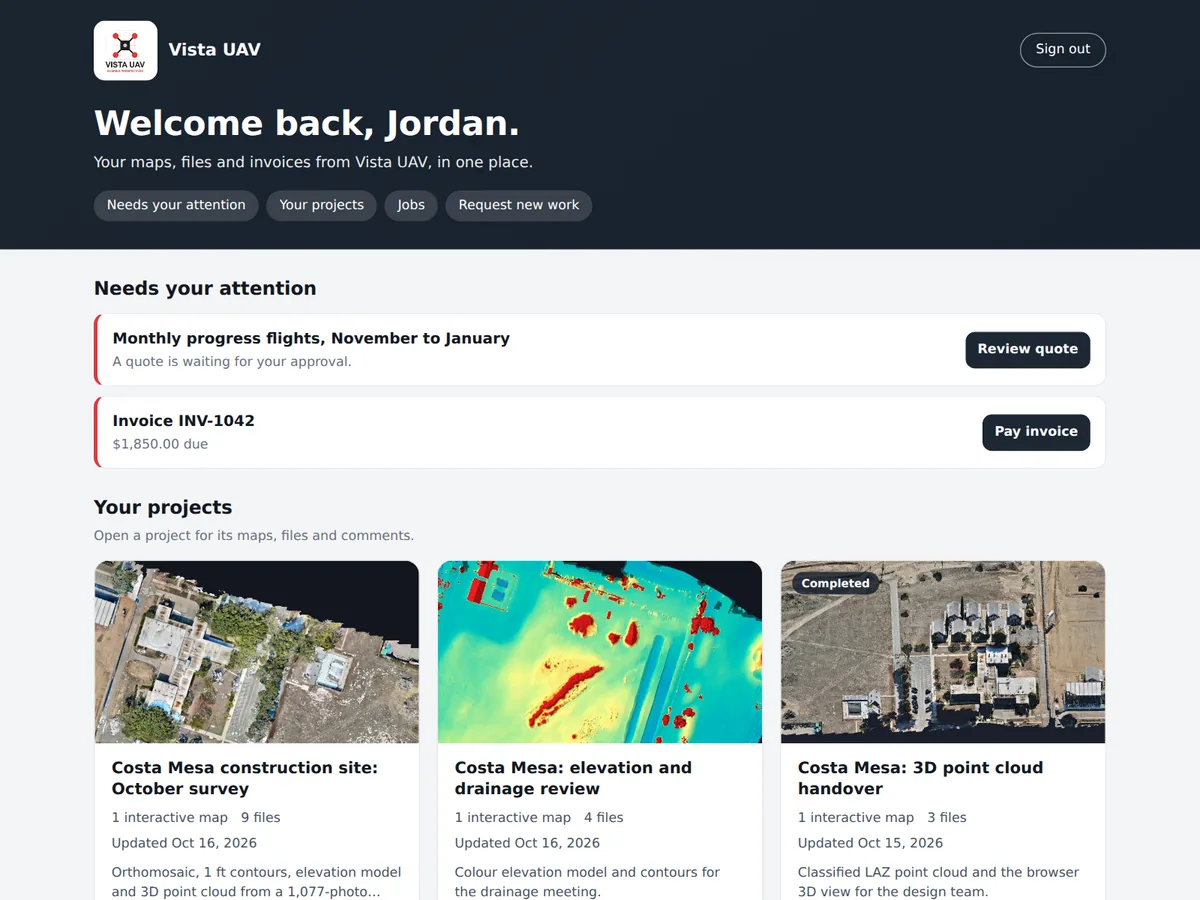
Task: Open the October survey orthomosaic thumbnail
Action: [x=257, y=652]
